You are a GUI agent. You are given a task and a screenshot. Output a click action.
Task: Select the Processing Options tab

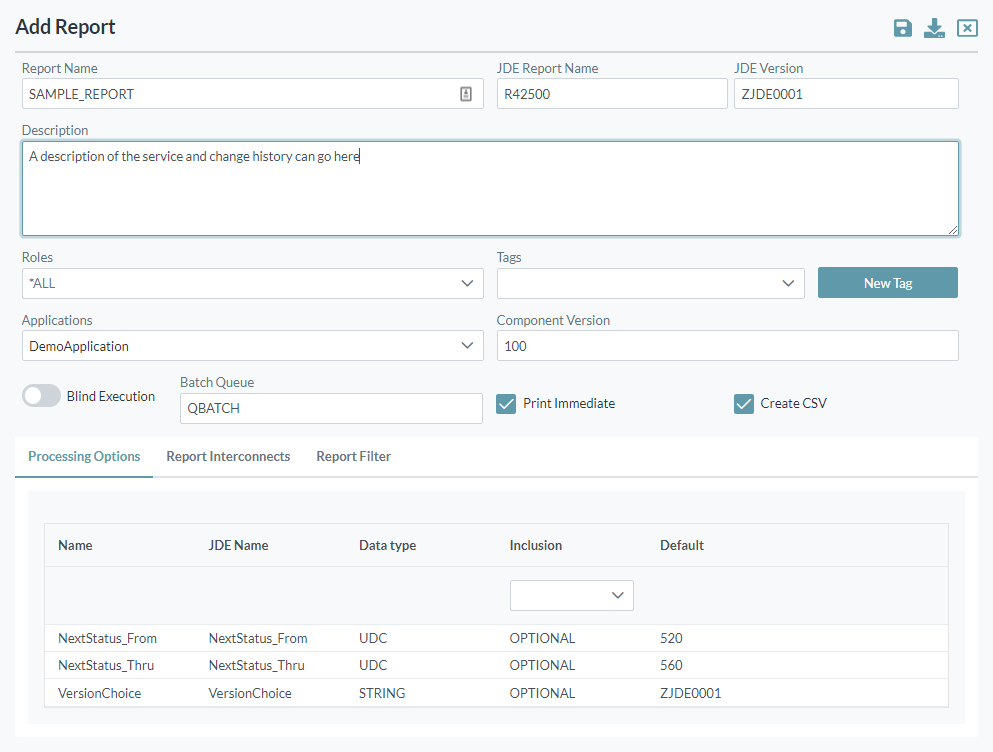[x=84, y=457]
